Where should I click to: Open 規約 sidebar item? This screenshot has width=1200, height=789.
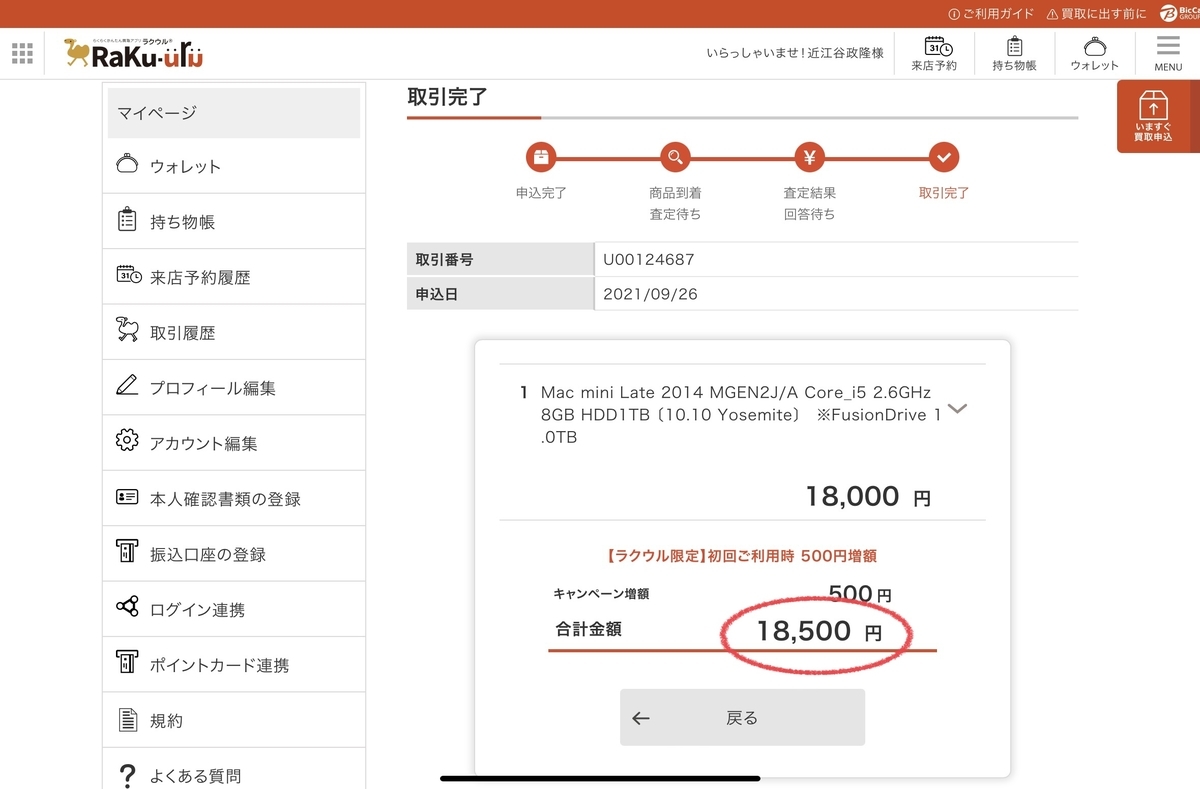(x=234, y=719)
